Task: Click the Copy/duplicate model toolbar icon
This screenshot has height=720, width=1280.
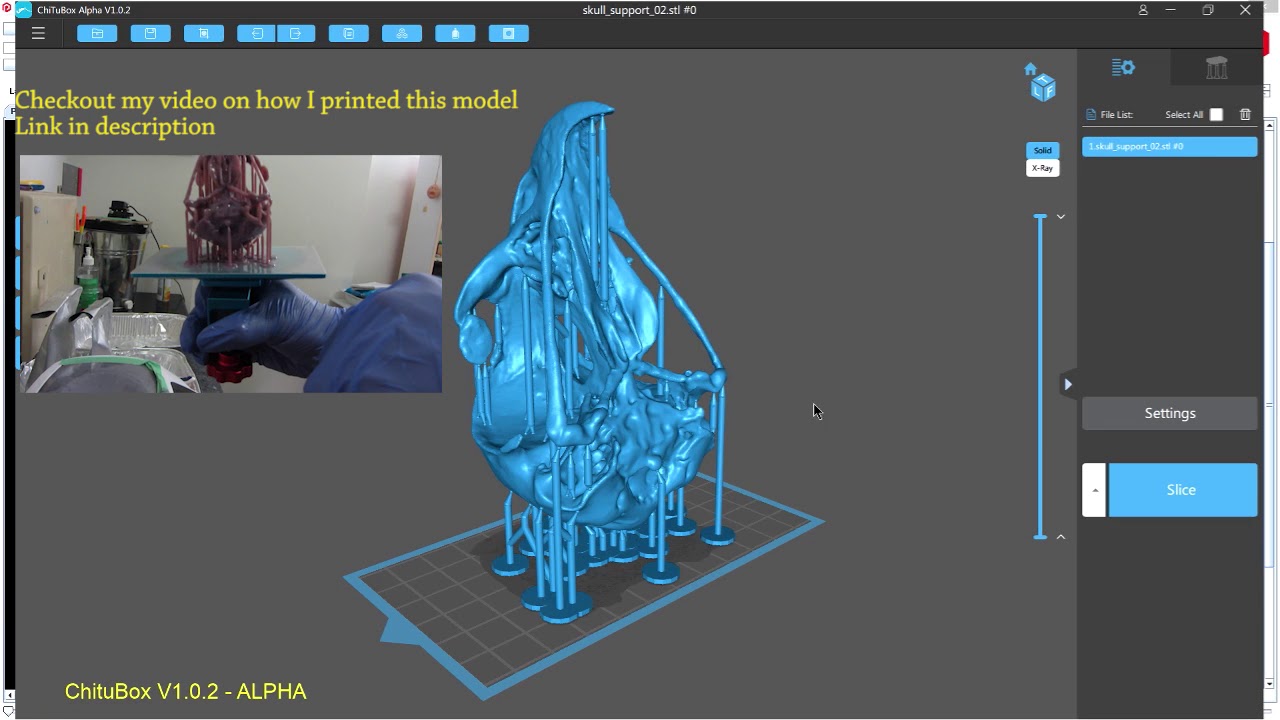Action: point(348,33)
